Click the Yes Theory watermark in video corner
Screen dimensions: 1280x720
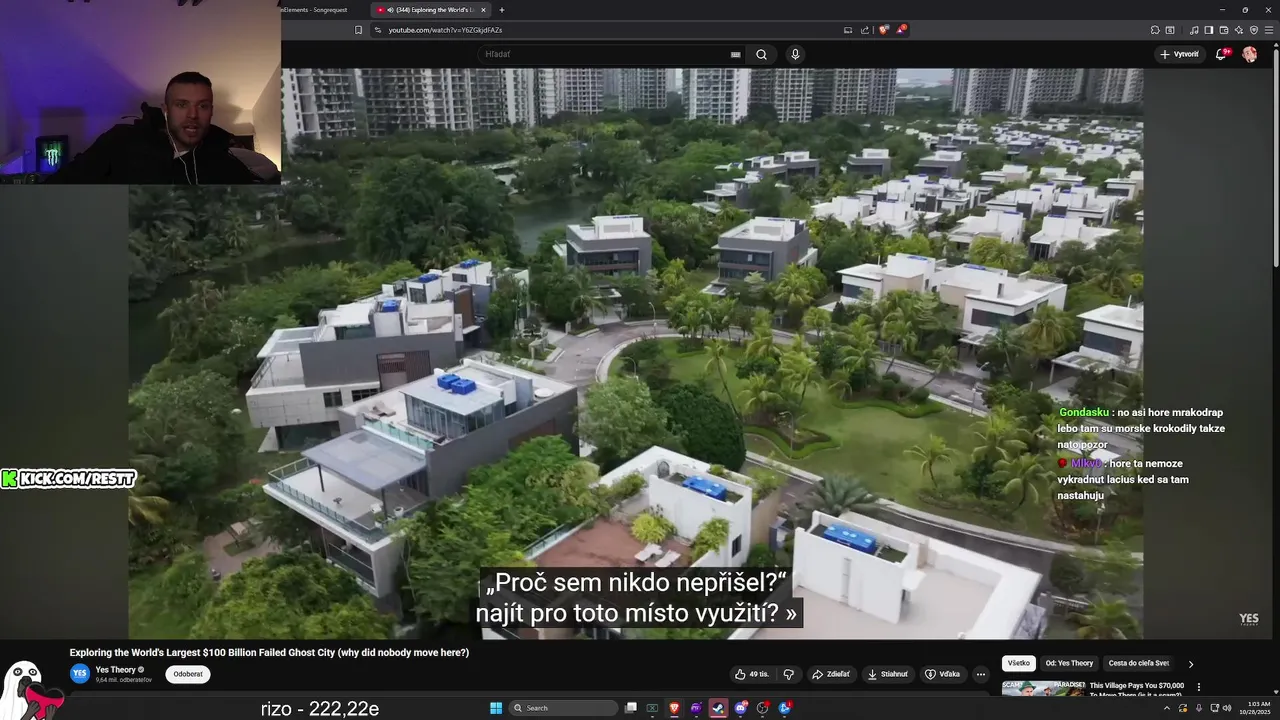1249,620
